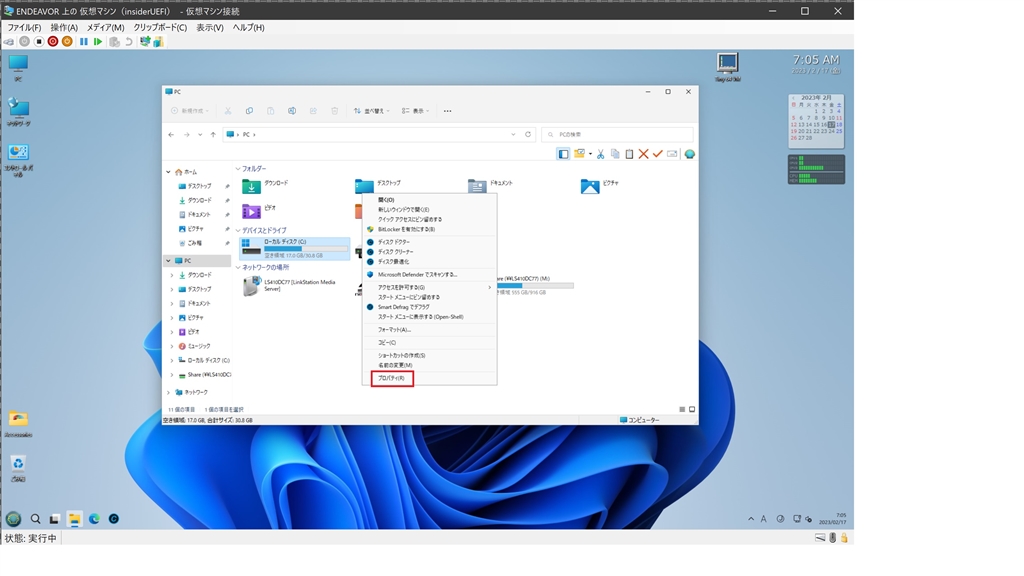
Task: Collapse the ホーム node in tree
Action: tap(168, 172)
